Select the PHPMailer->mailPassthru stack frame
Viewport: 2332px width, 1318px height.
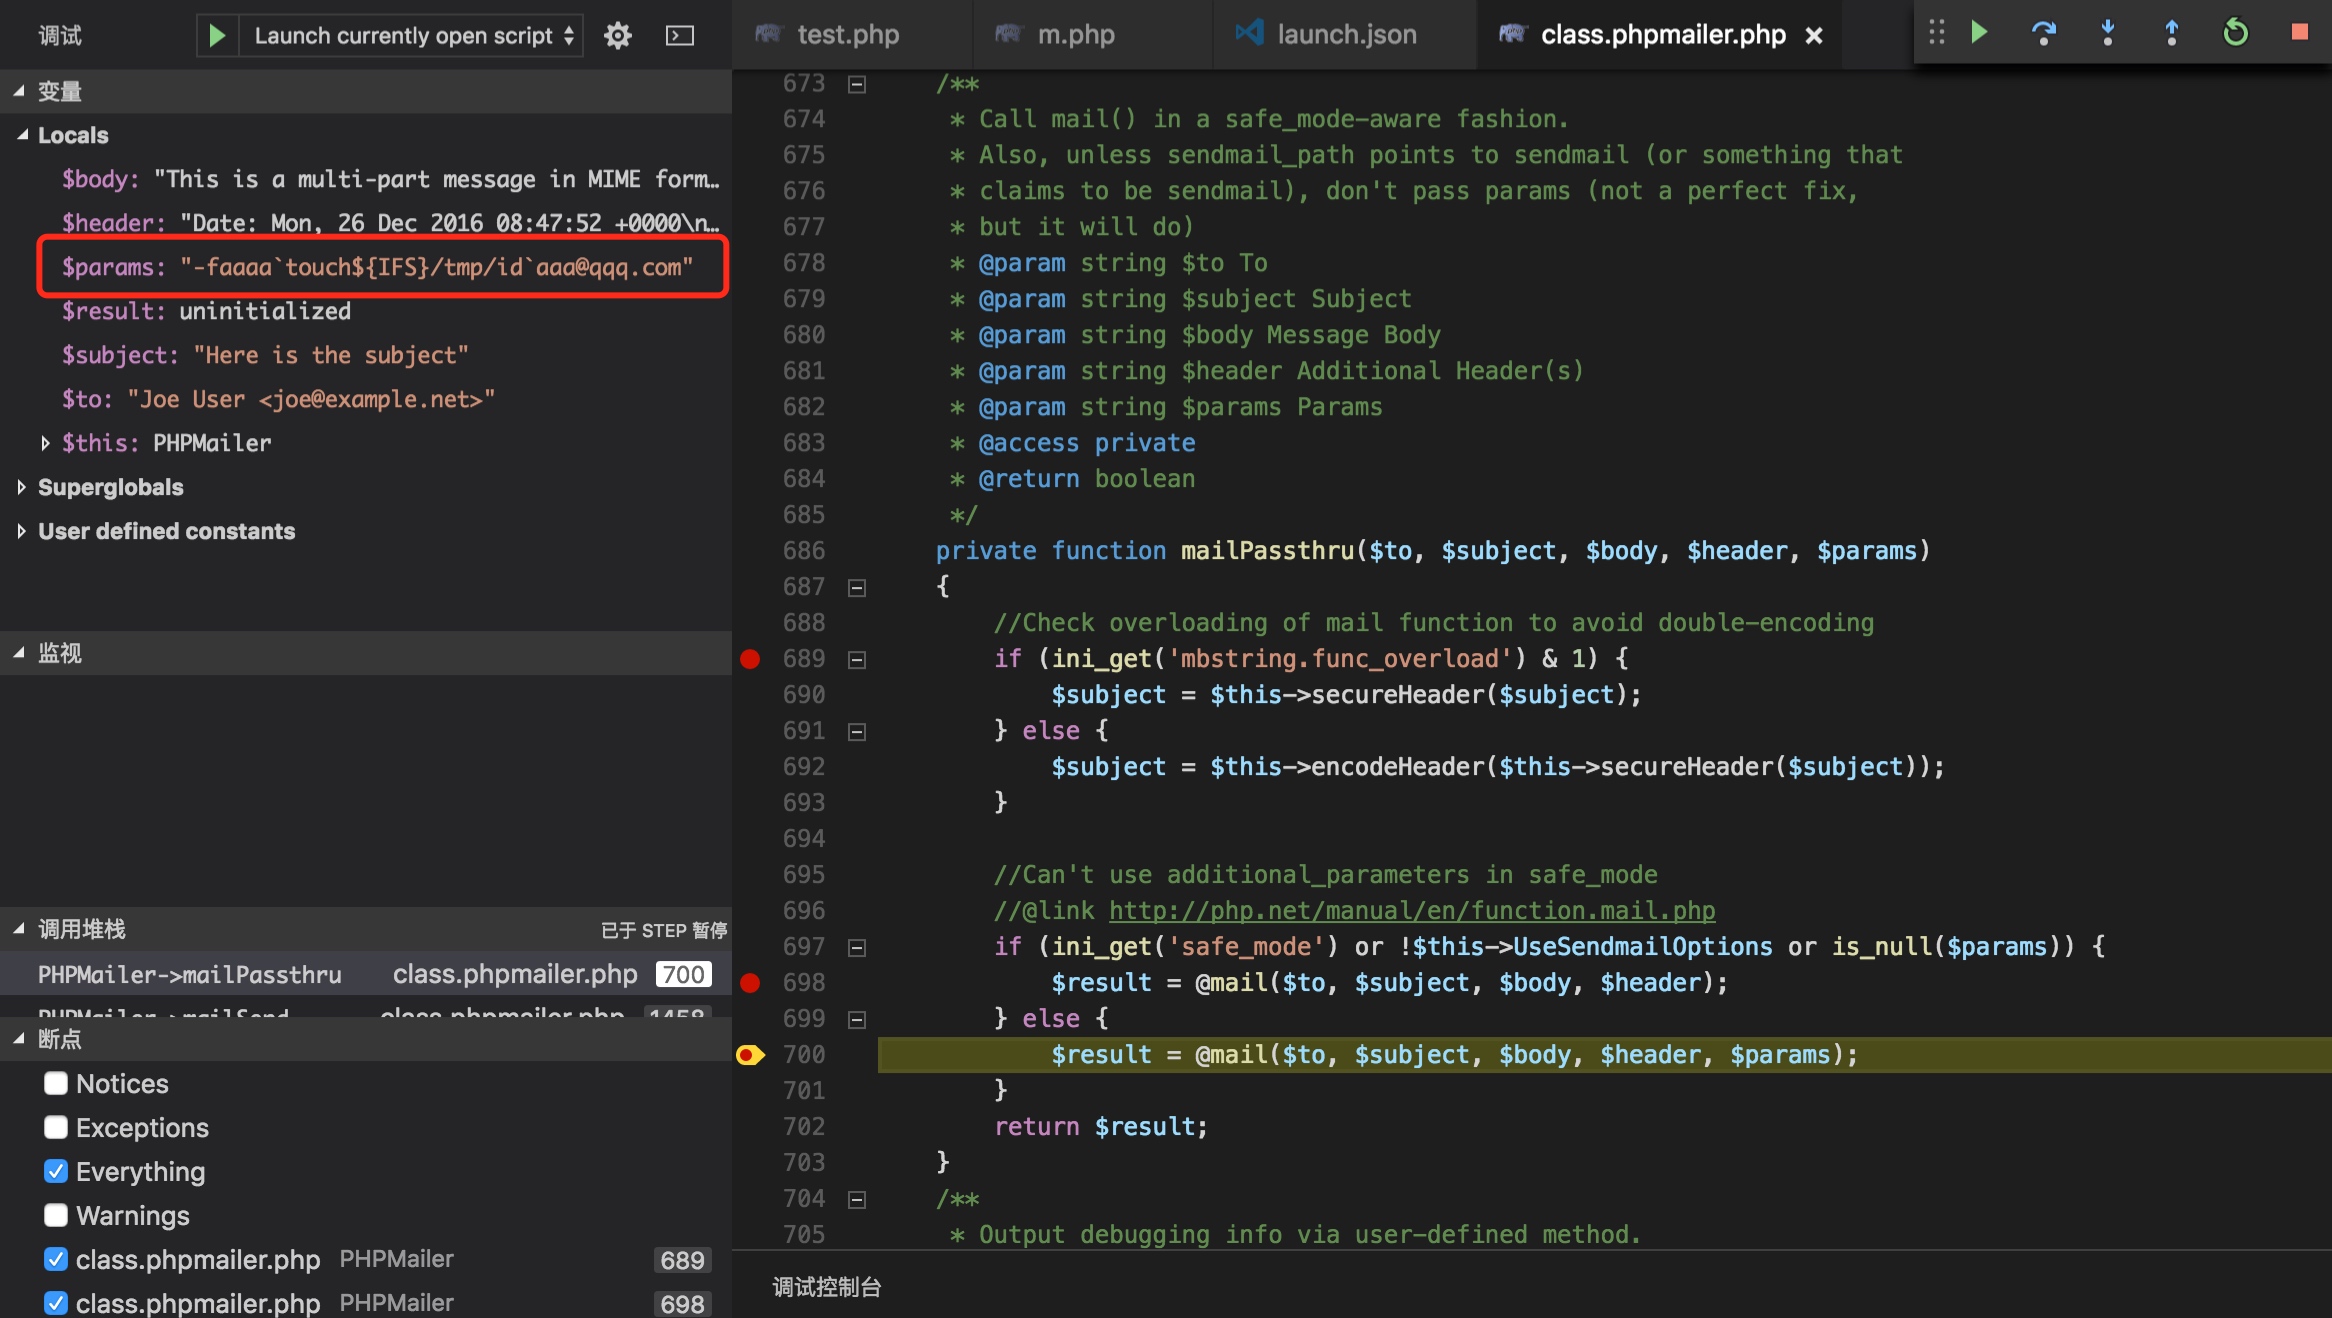366,974
